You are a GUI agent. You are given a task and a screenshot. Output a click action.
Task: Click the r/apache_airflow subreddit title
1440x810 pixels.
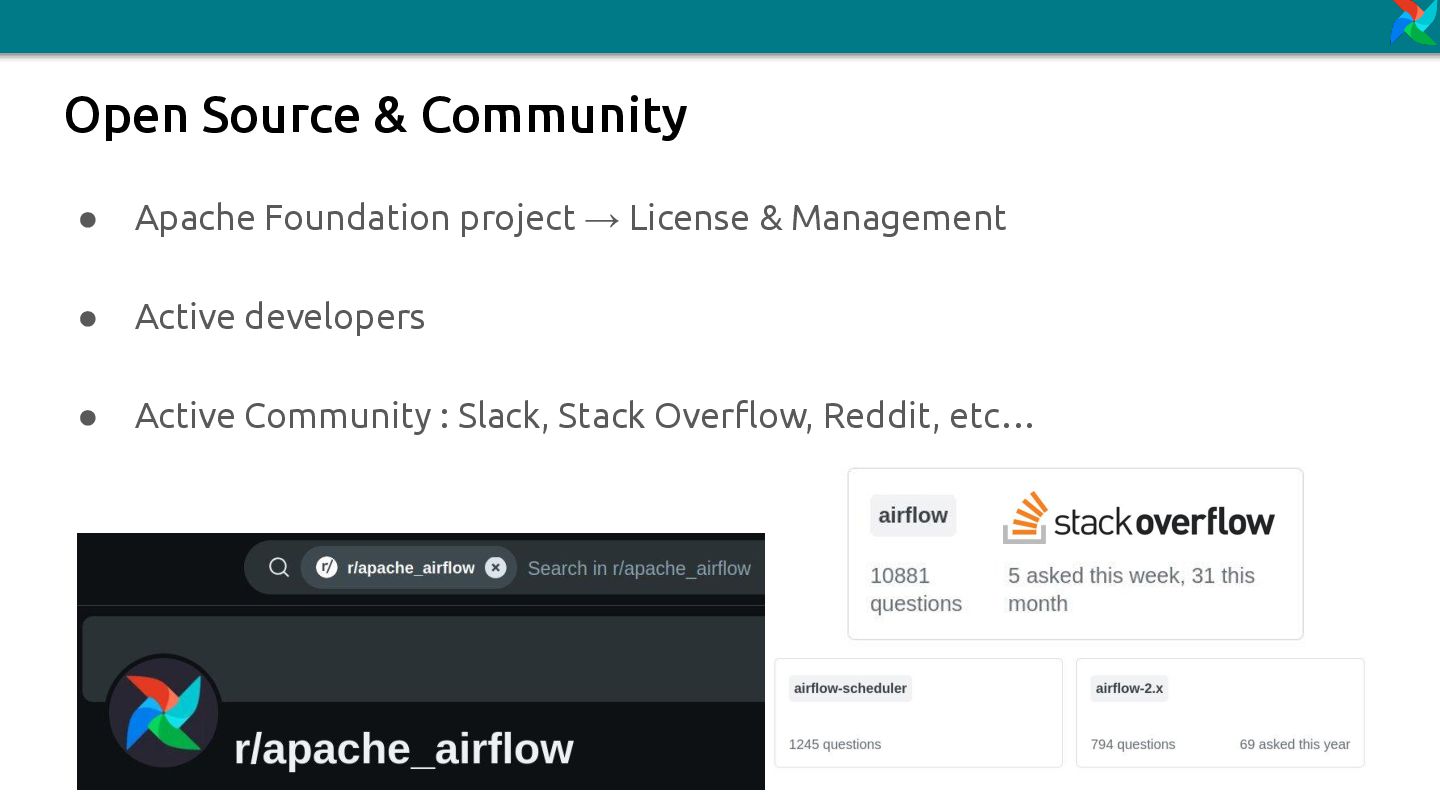[404, 749]
